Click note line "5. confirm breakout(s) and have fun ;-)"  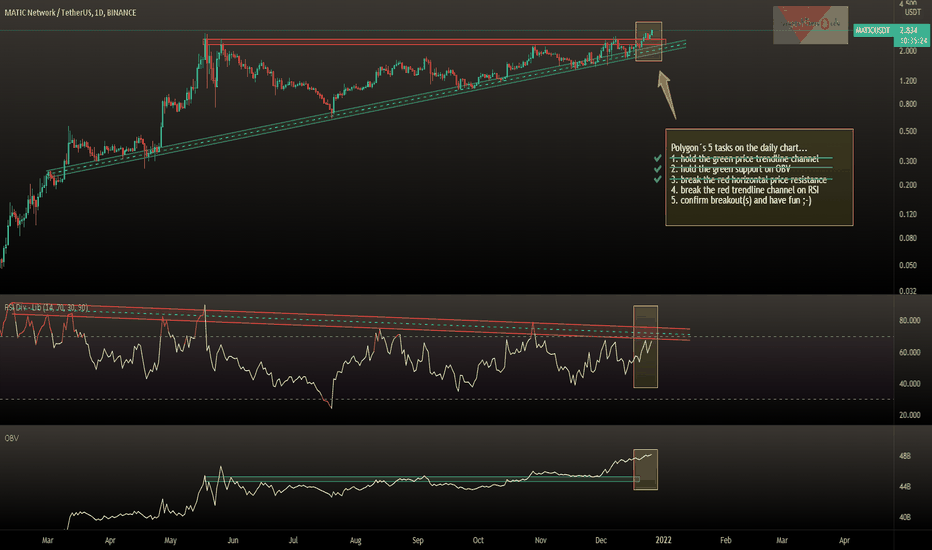741,200
